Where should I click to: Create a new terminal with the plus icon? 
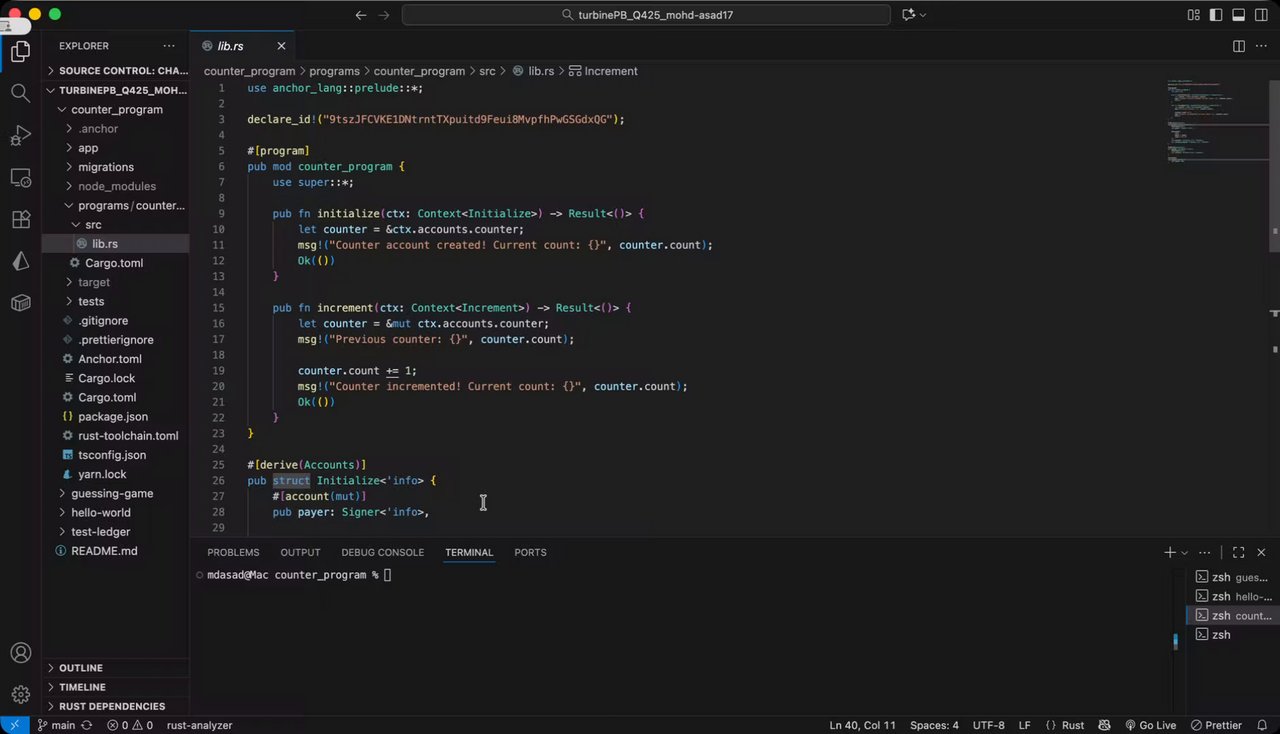[1170, 552]
